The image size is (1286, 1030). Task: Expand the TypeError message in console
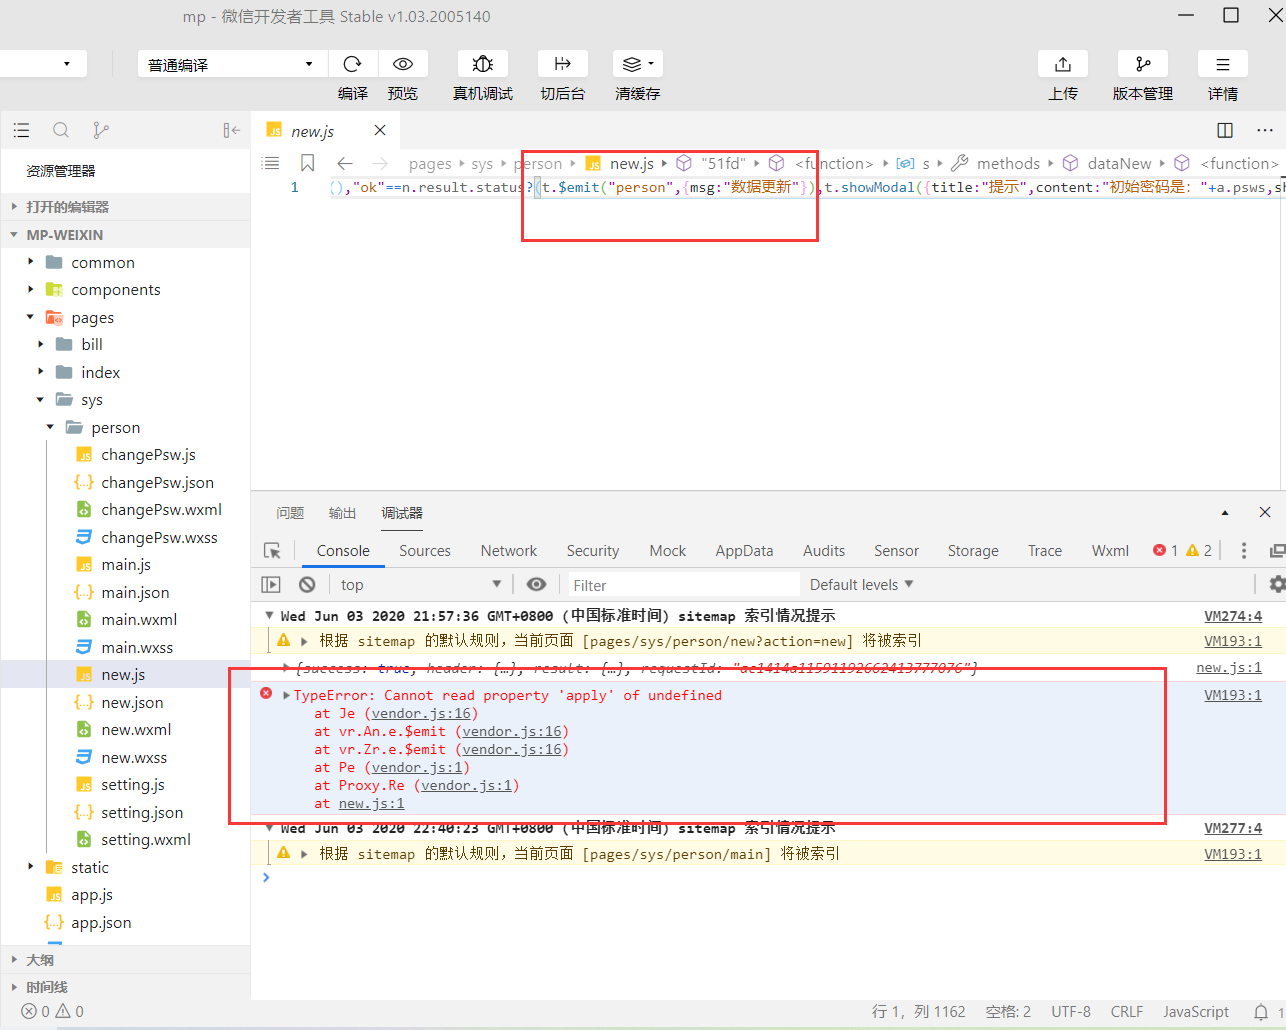pyautogui.click(x=287, y=696)
